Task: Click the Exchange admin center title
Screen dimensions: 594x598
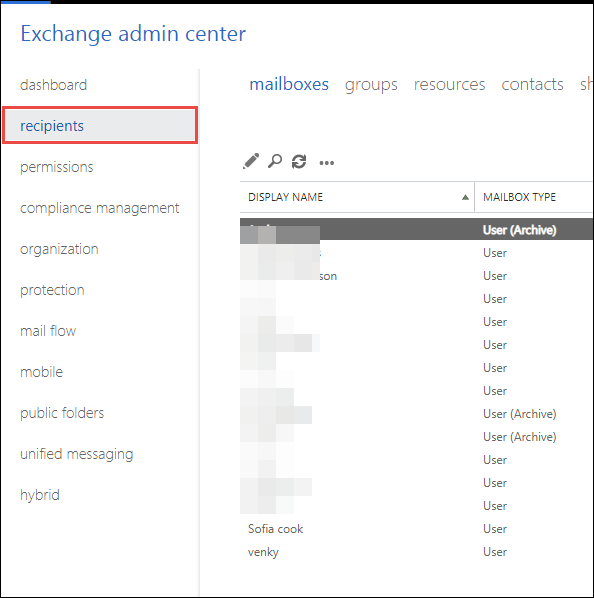Action: (133, 34)
